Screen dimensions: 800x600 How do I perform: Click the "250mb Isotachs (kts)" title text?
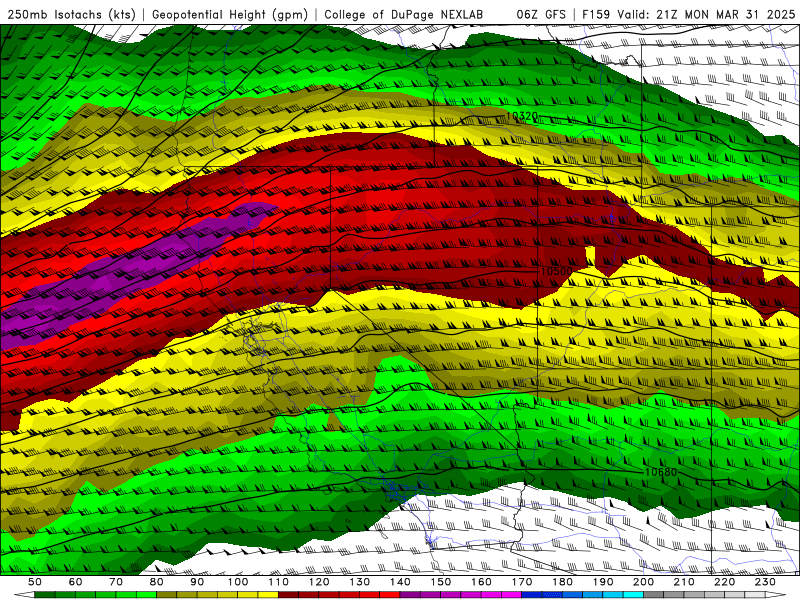72,15
